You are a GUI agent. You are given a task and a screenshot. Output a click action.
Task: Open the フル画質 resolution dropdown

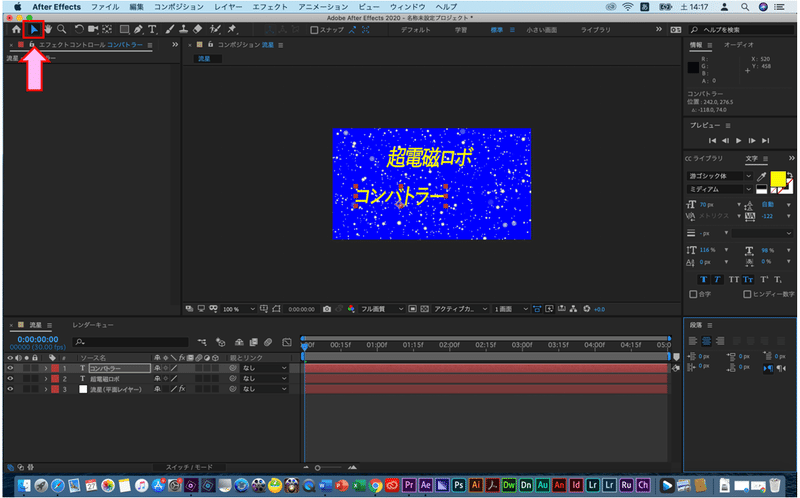coord(382,309)
